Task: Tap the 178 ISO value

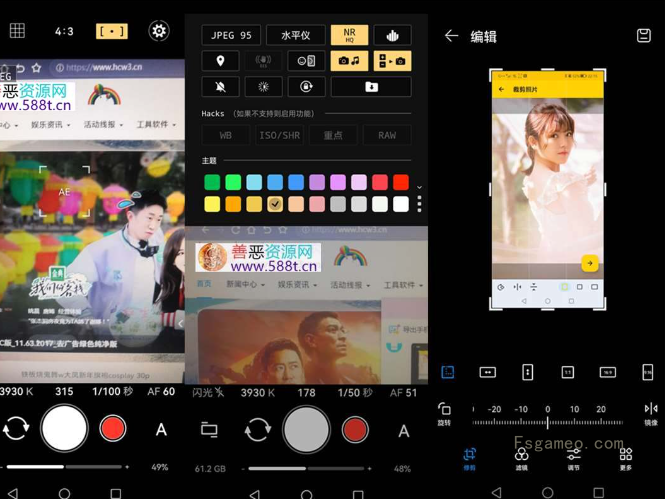Action: (x=306, y=393)
